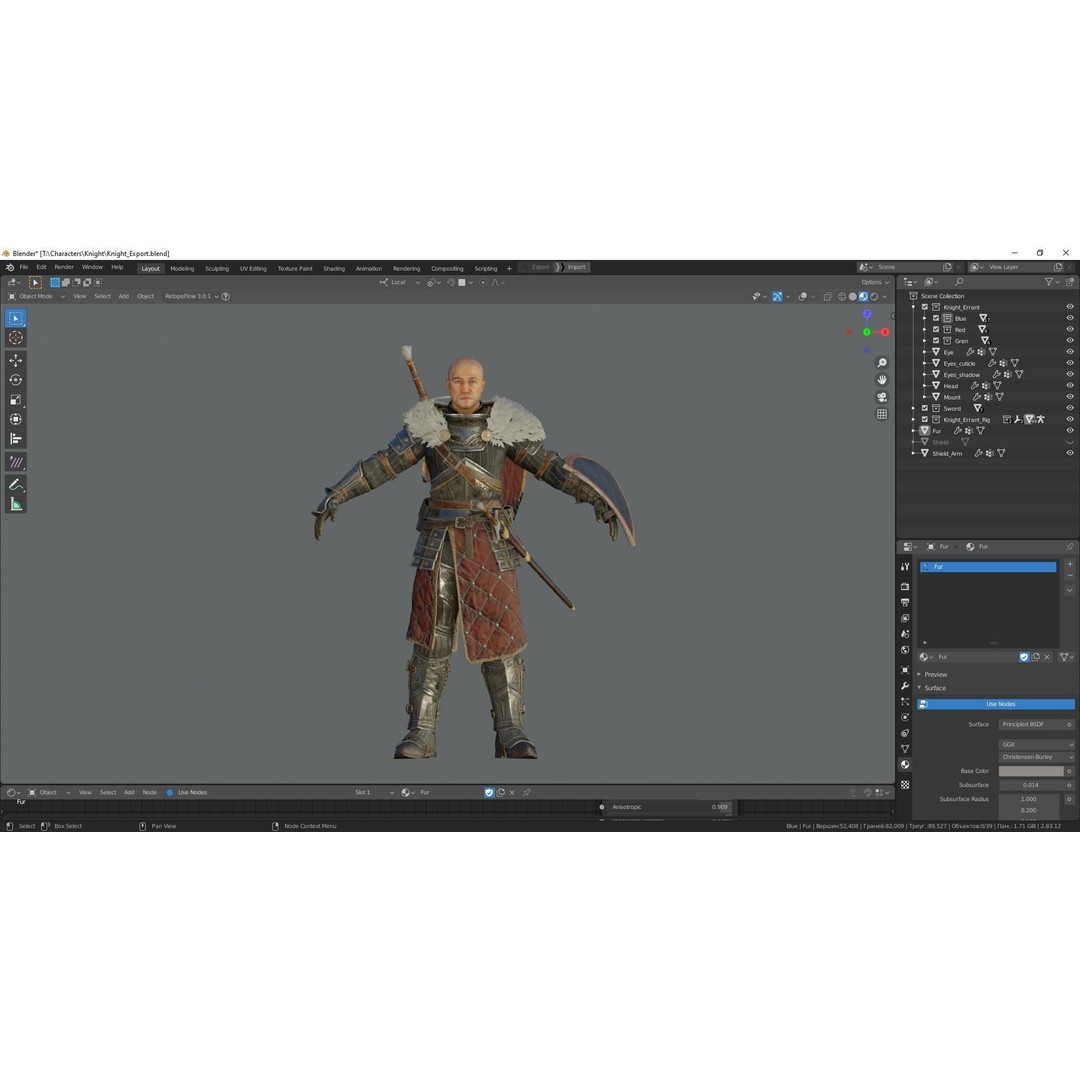Image resolution: width=1080 pixels, height=1080 pixels.
Task: Open the GGX distribution dropdown
Action: [1037, 745]
